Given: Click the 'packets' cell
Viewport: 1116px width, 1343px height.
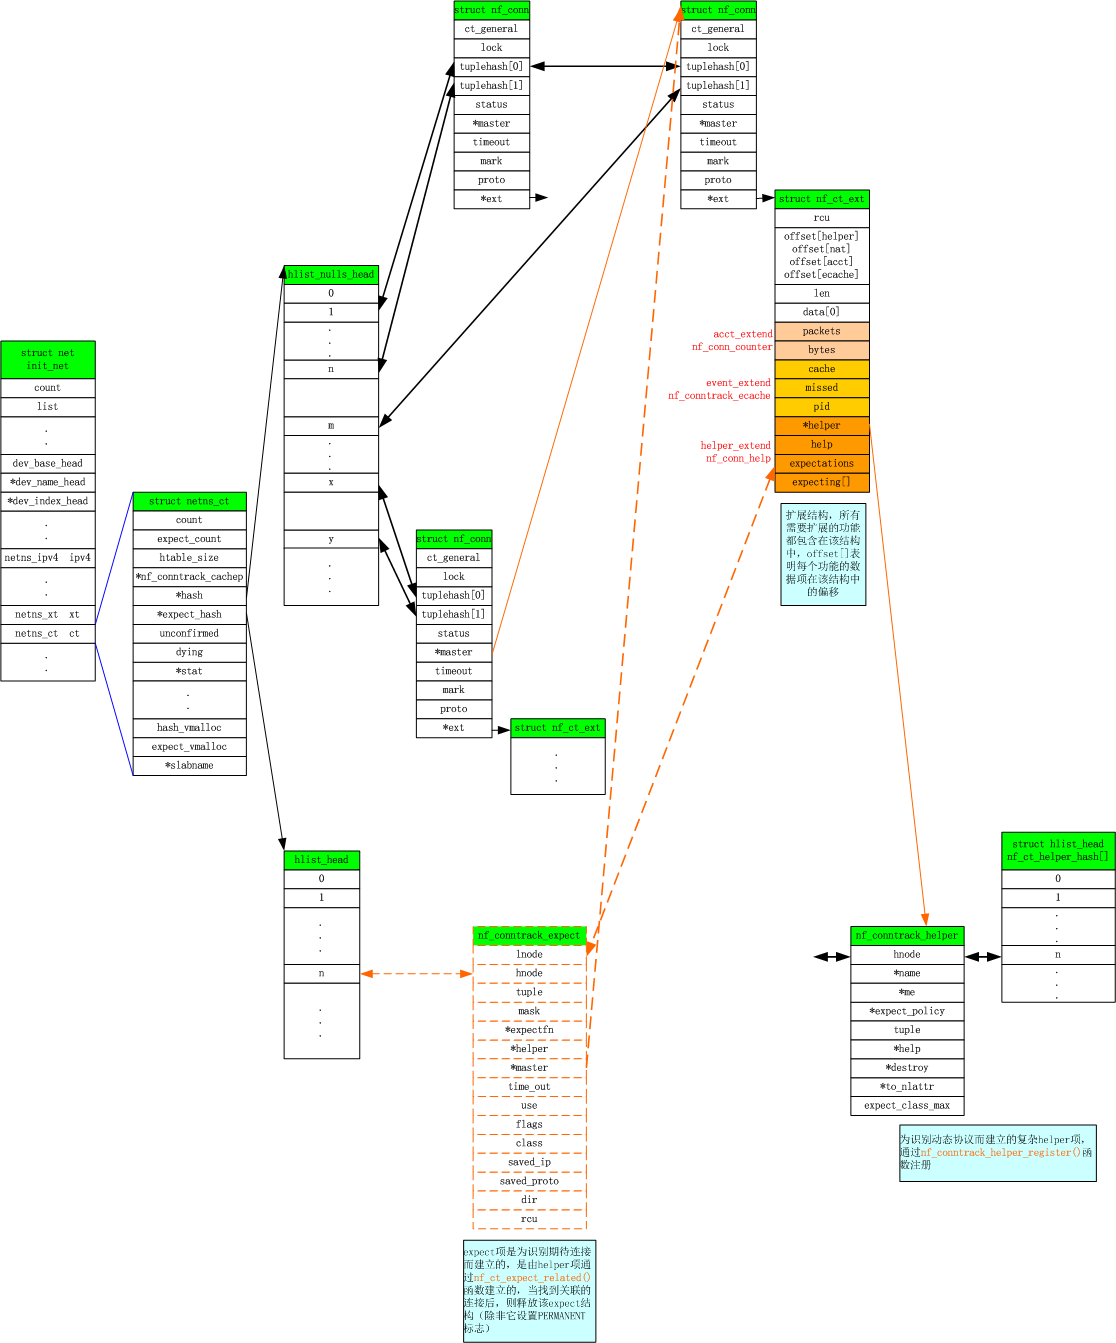Looking at the screenshot, I should [822, 332].
